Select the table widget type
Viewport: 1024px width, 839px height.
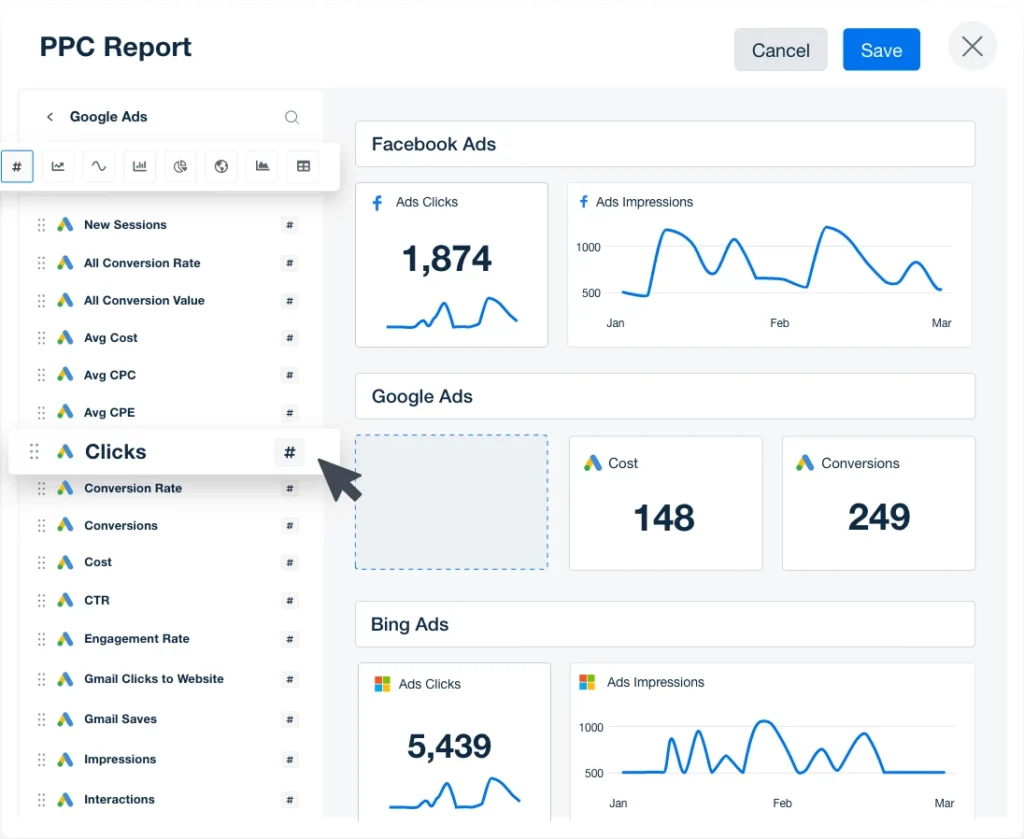tap(303, 166)
